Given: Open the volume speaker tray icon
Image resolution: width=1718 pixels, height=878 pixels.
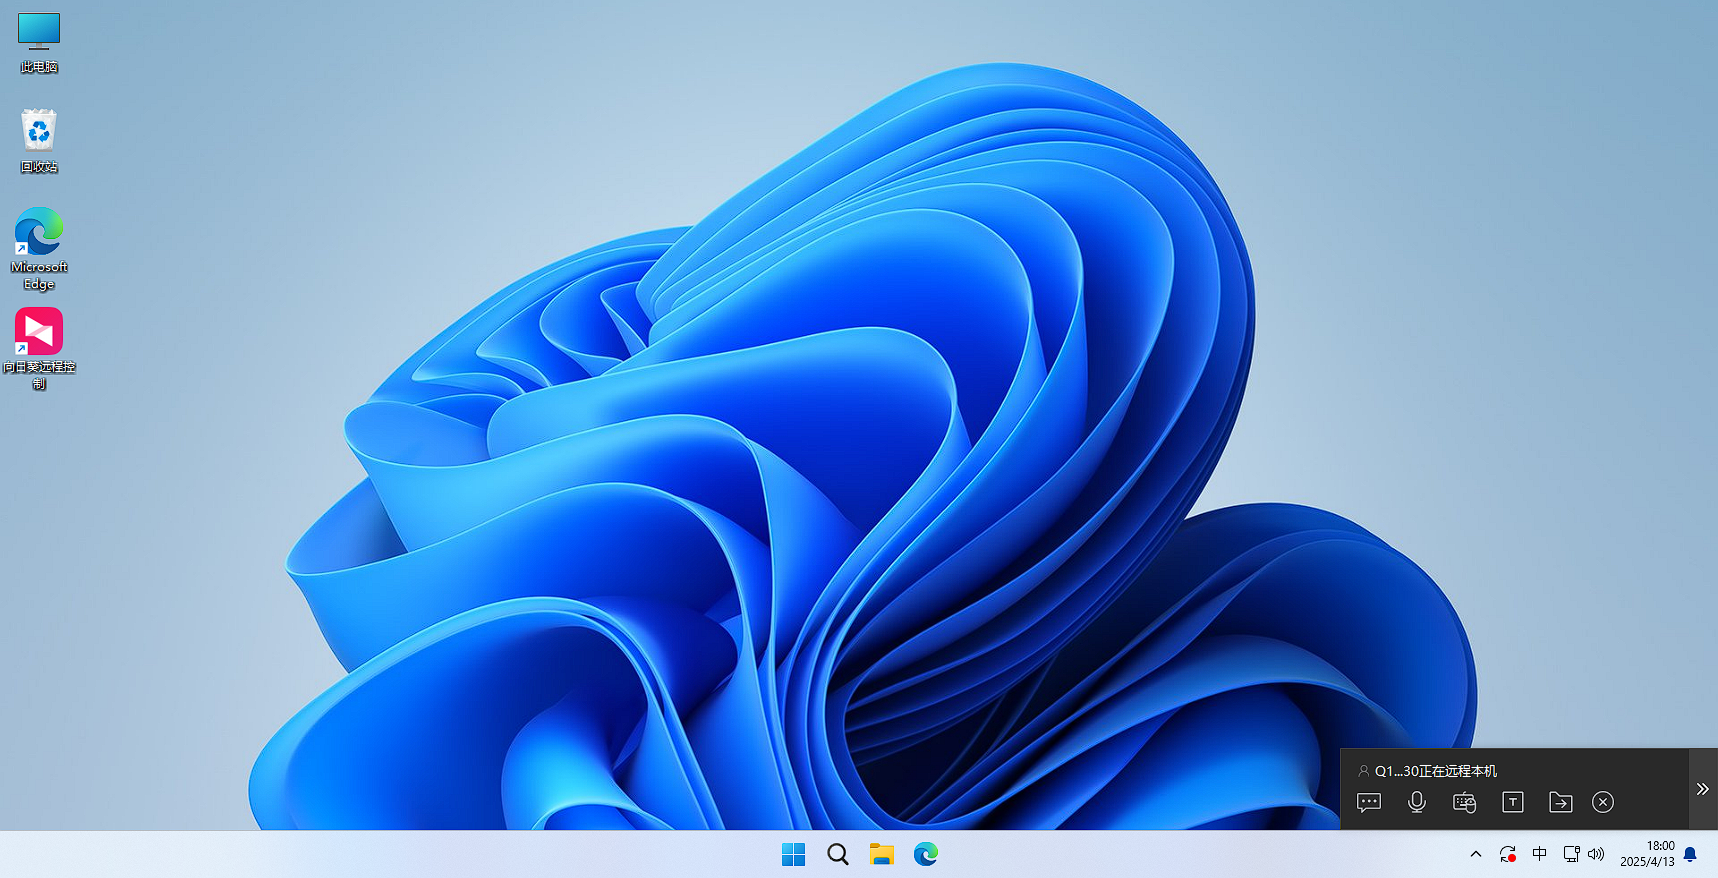Looking at the screenshot, I should (x=1596, y=854).
